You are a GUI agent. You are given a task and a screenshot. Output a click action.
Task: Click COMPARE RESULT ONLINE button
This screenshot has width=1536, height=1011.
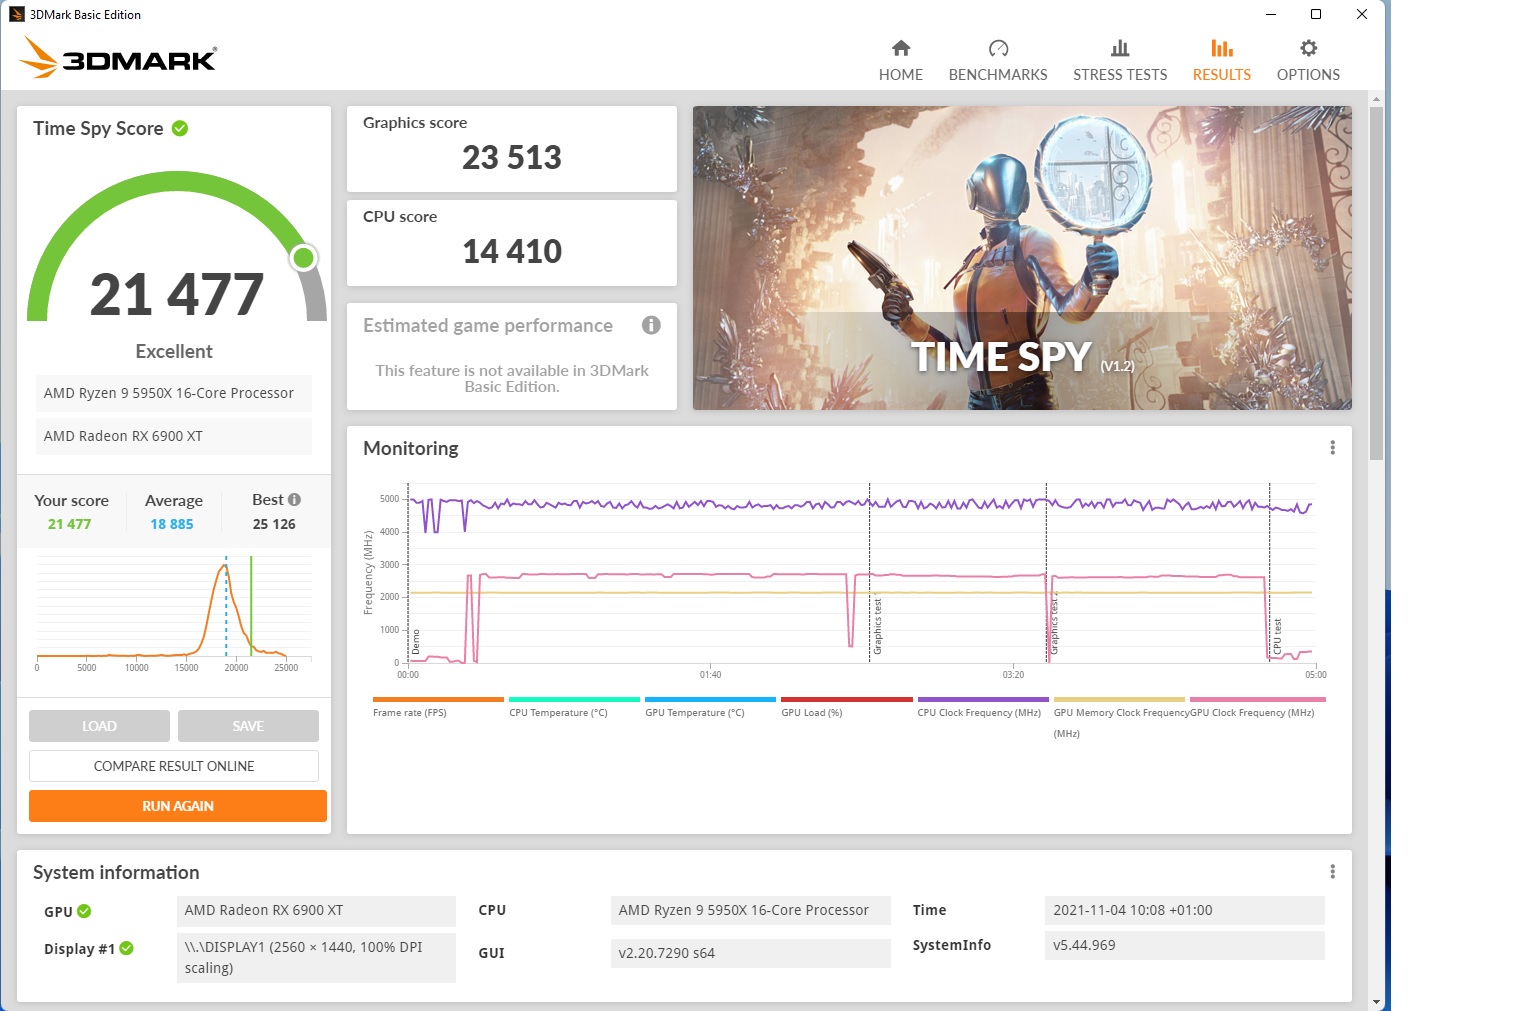pos(174,766)
